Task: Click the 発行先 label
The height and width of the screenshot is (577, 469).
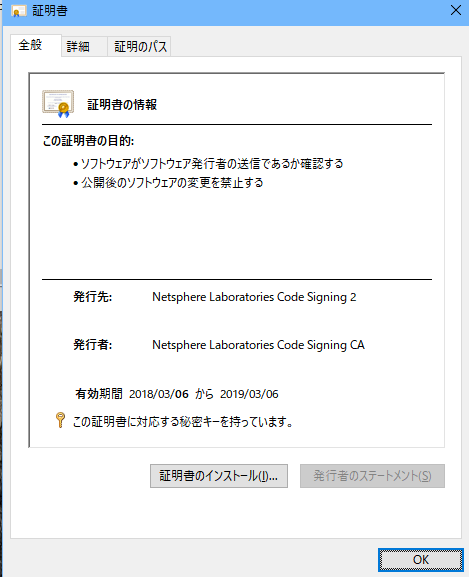Action: 93,297
